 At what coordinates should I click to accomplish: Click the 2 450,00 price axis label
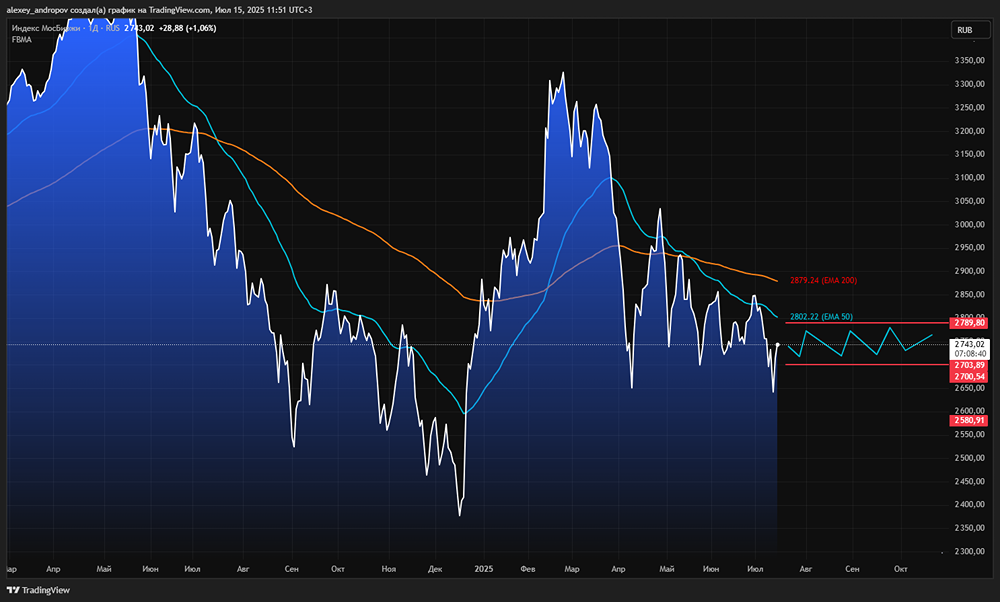tap(969, 481)
